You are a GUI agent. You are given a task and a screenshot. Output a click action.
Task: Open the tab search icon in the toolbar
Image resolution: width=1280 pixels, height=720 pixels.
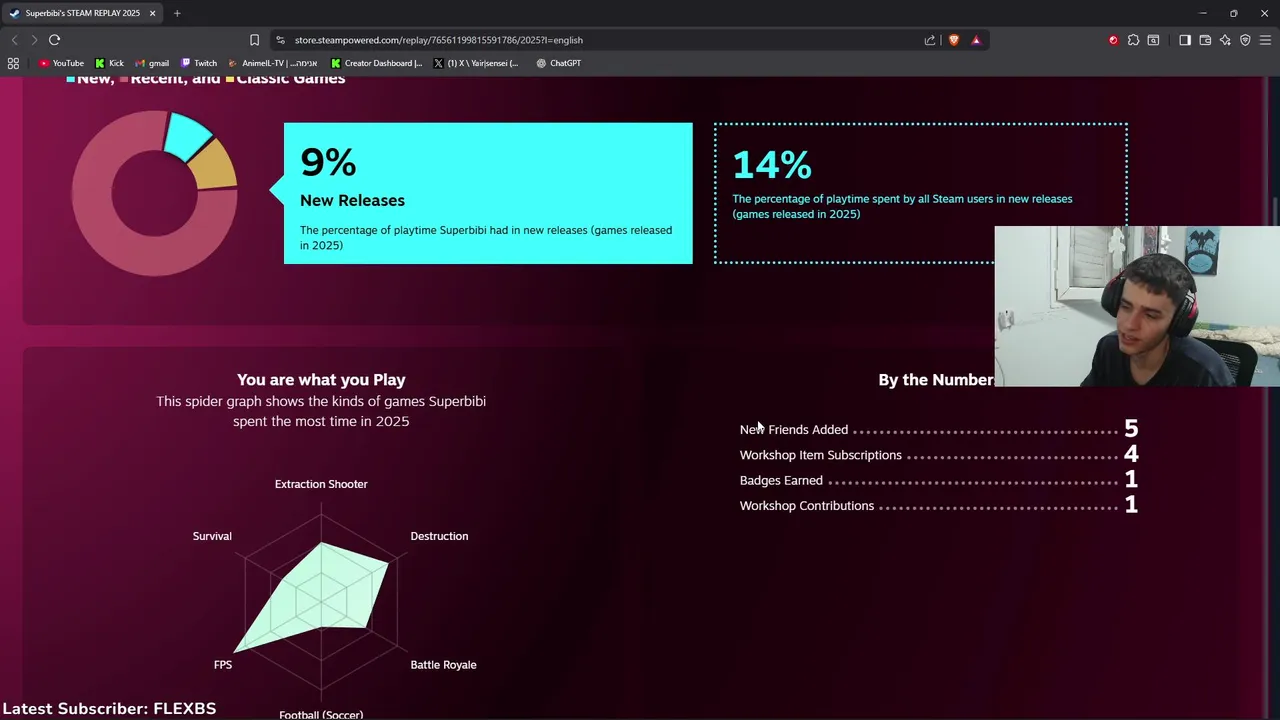1153,40
